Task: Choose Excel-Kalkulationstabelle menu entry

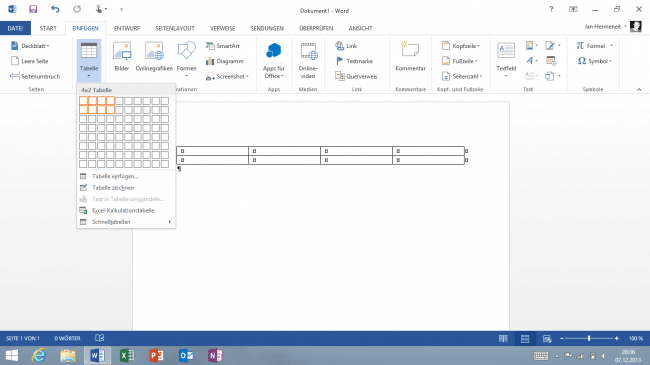Action: pos(126,210)
